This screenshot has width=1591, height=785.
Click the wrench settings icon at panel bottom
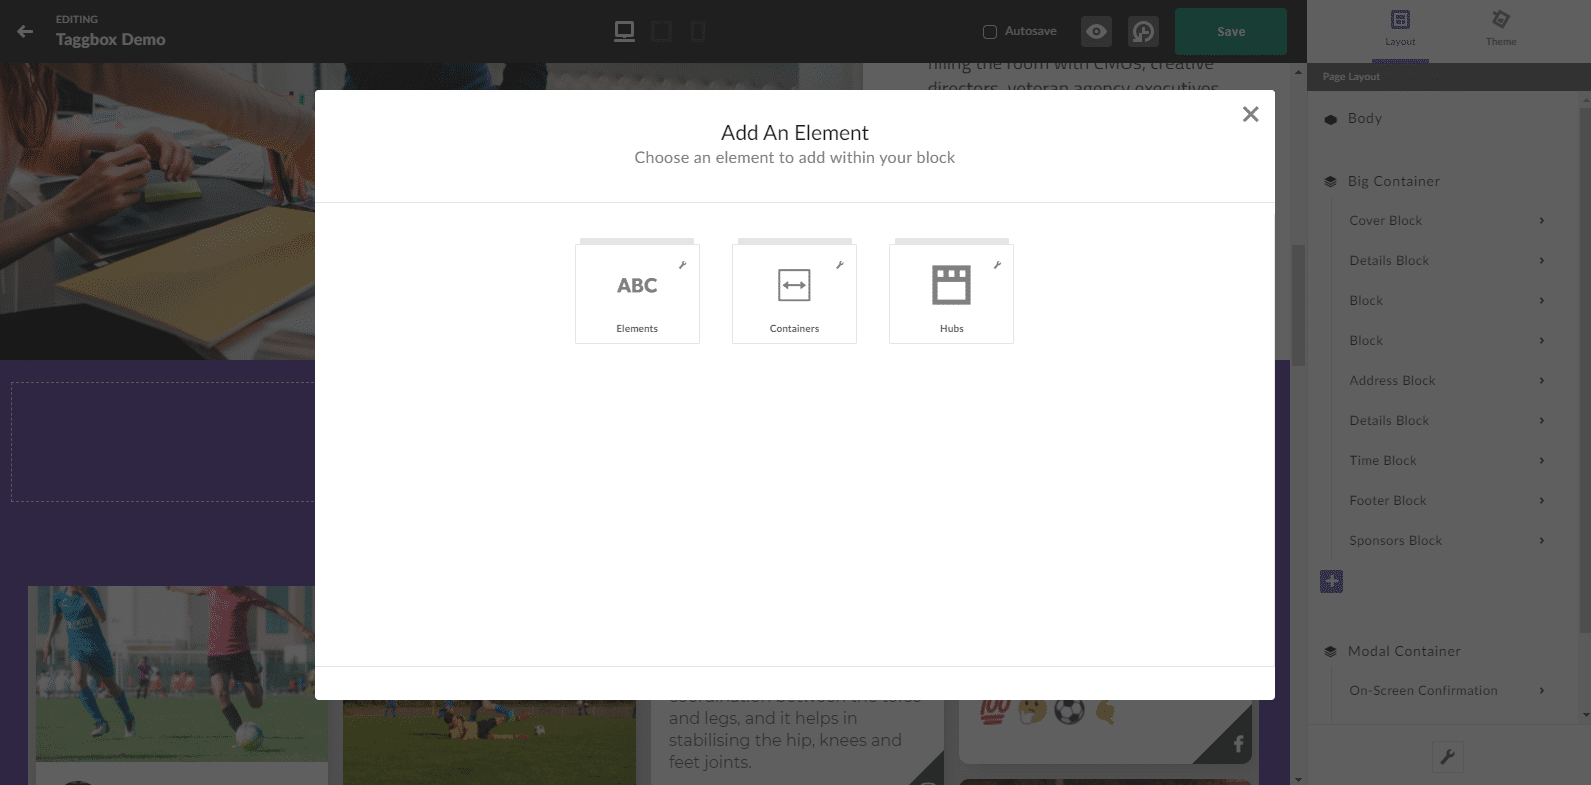(x=1447, y=757)
